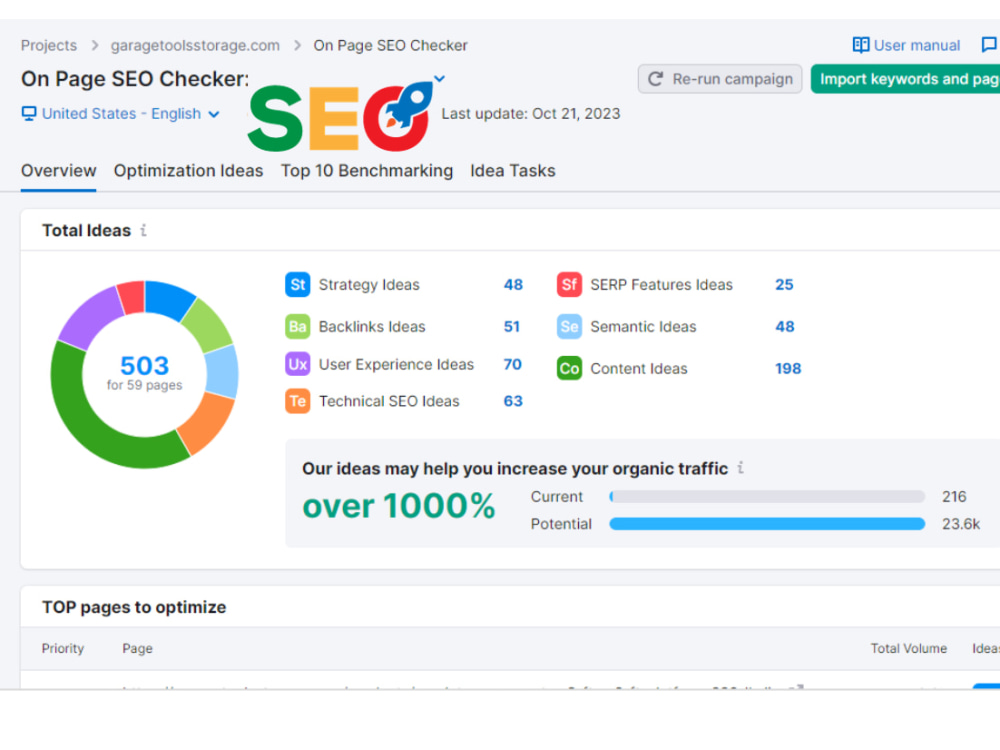Click the Current traffic progress bar
The height and width of the screenshot is (750, 1000).
pyautogui.click(x=767, y=497)
